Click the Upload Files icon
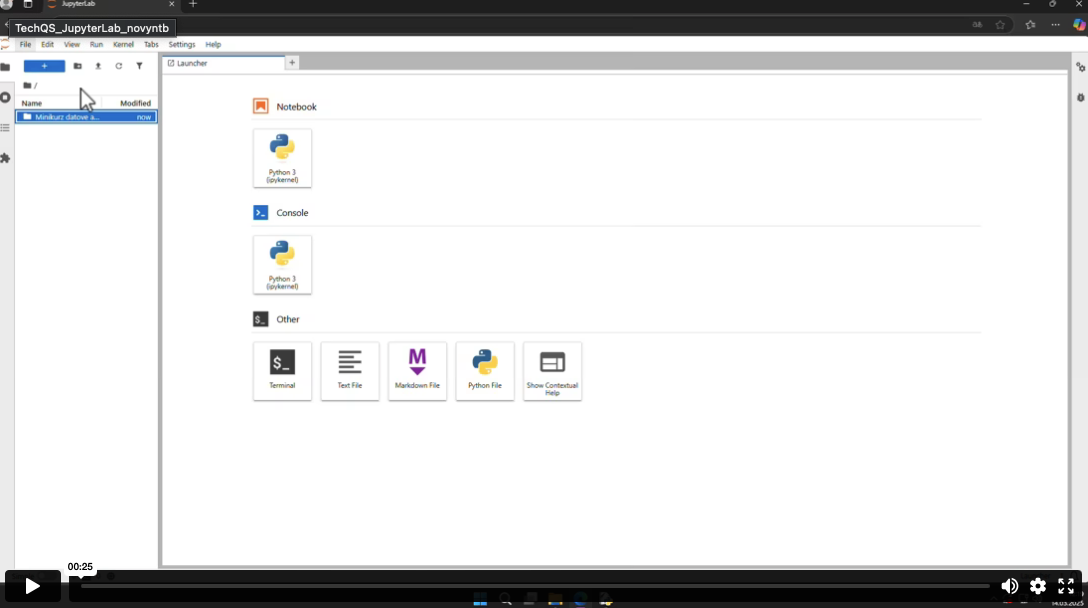 click(98, 66)
